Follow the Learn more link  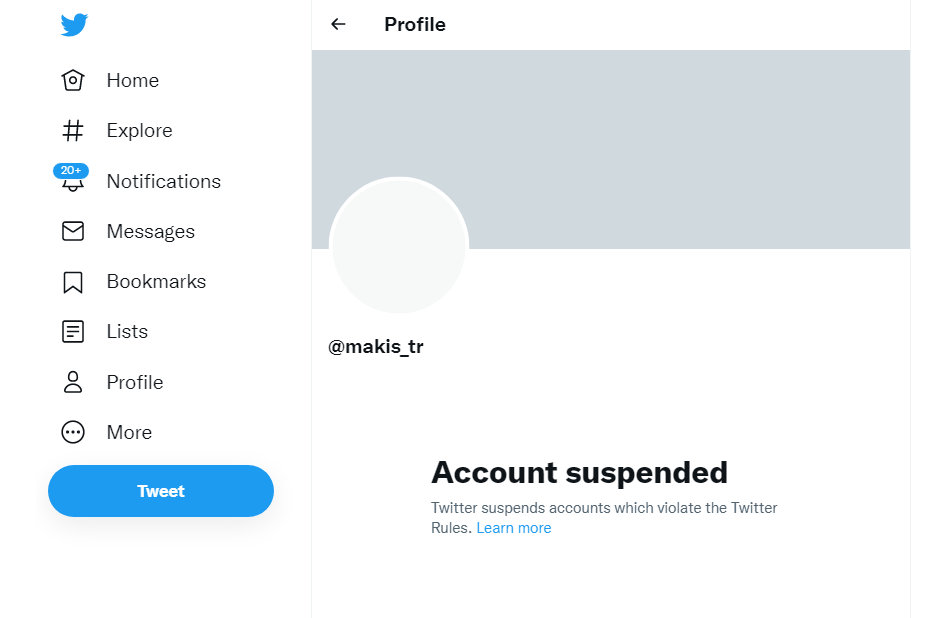513,528
